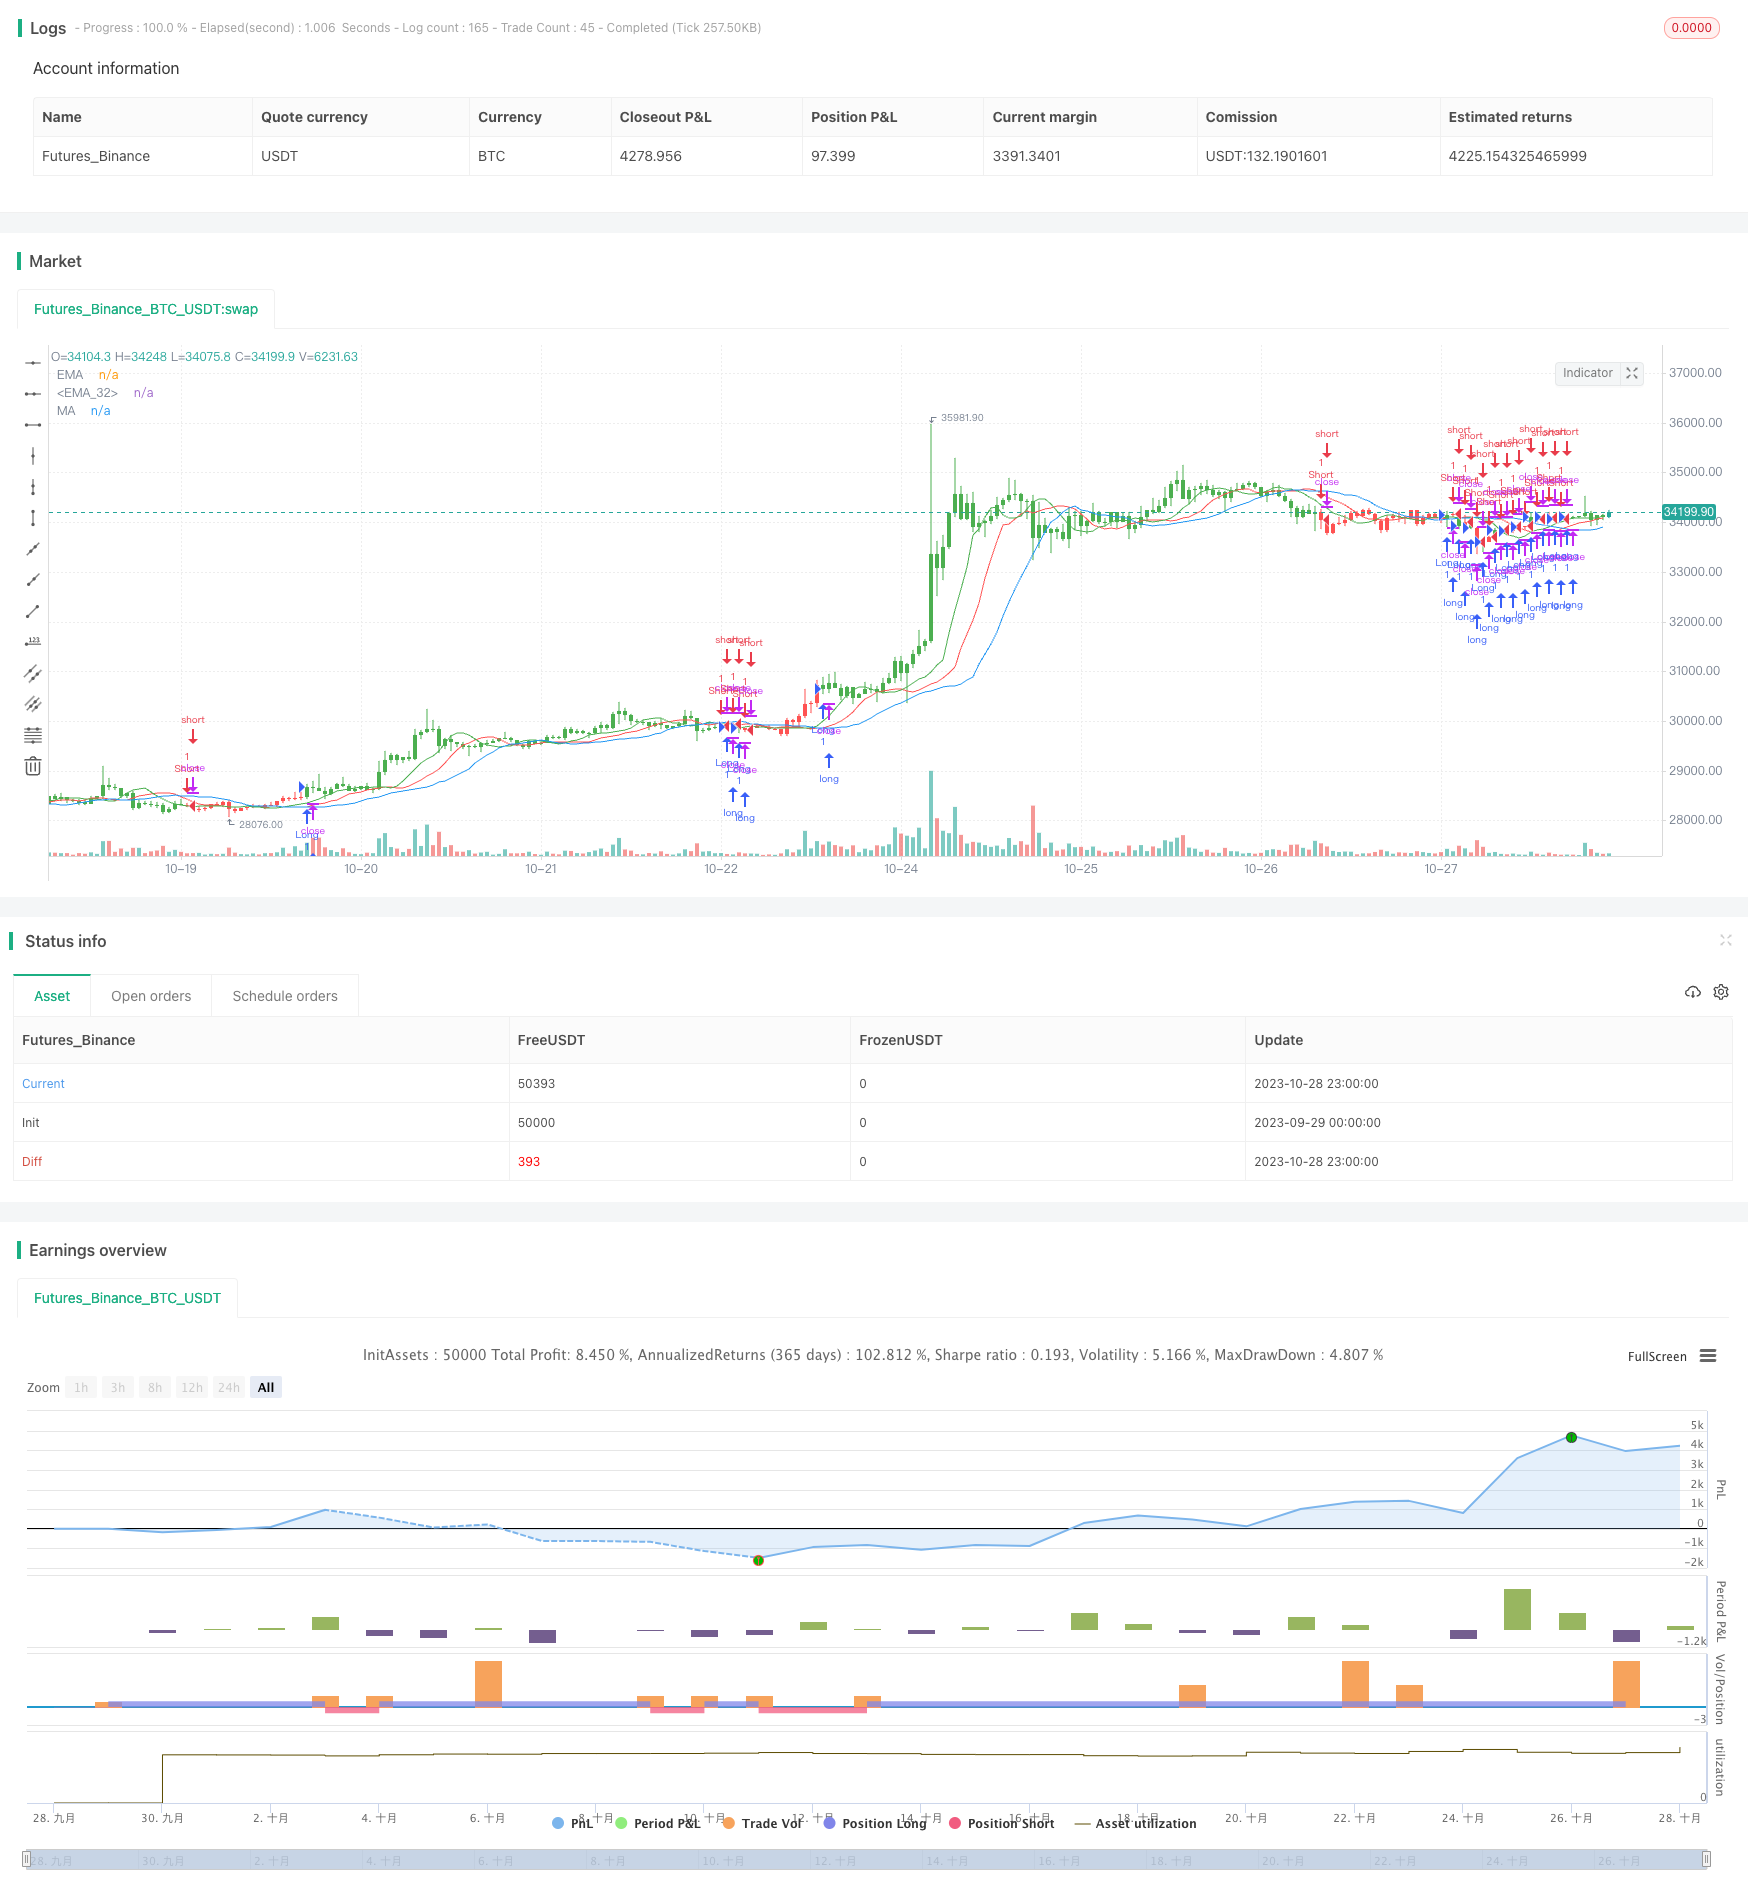The image size is (1748, 1898).
Task: Click the 34199.90 current price label
Action: [1689, 512]
